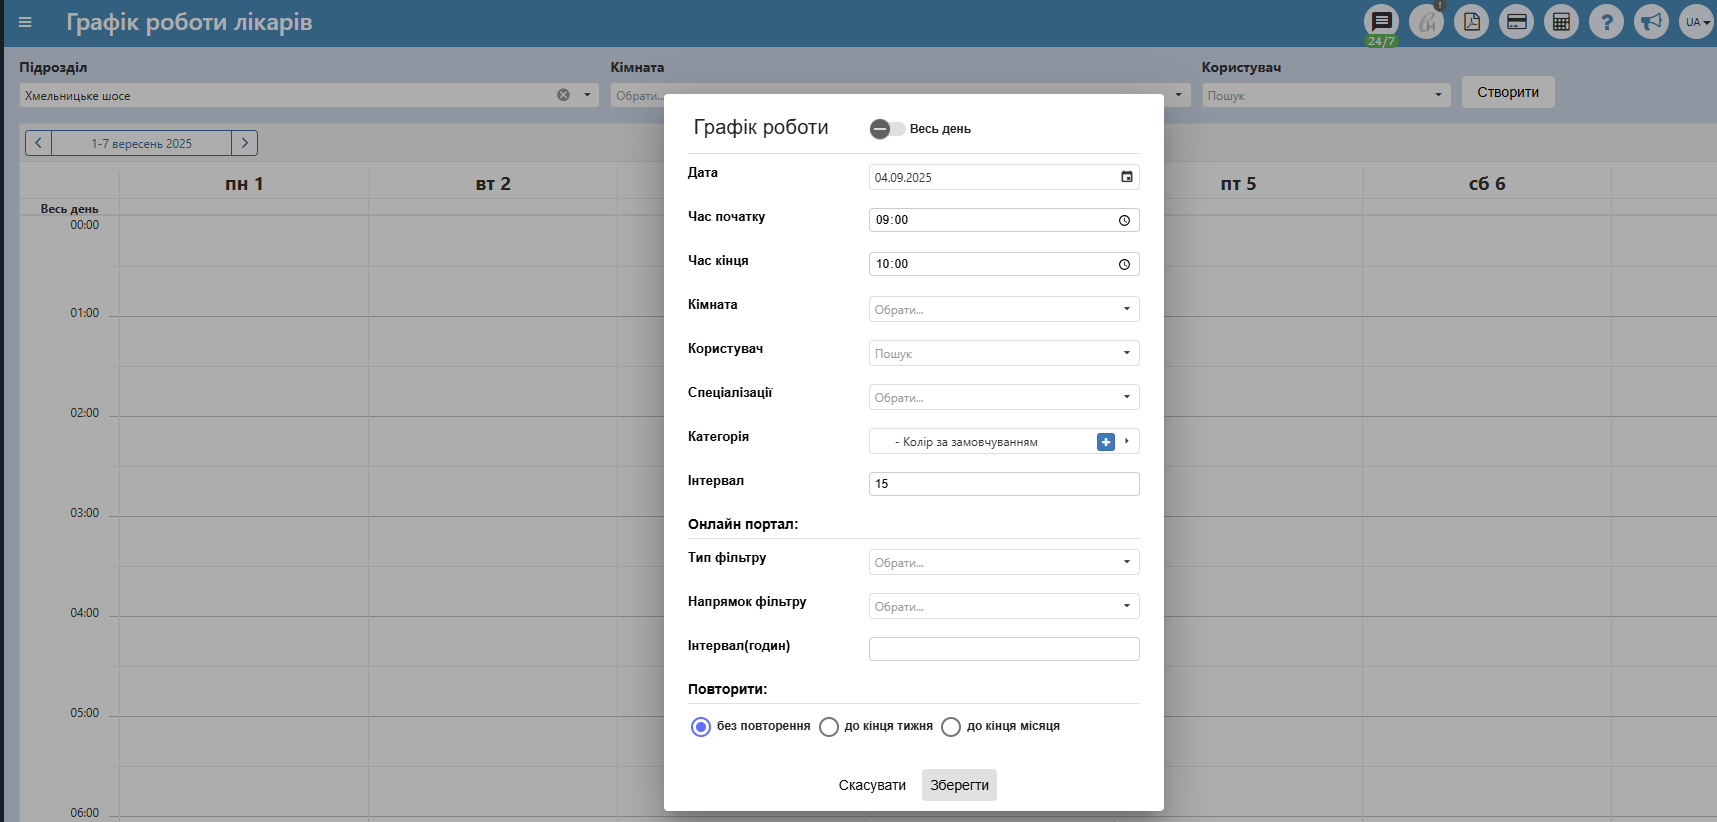The image size is (1717, 822).
Task: Click Зберегти to save the schedule
Action: pos(959,785)
